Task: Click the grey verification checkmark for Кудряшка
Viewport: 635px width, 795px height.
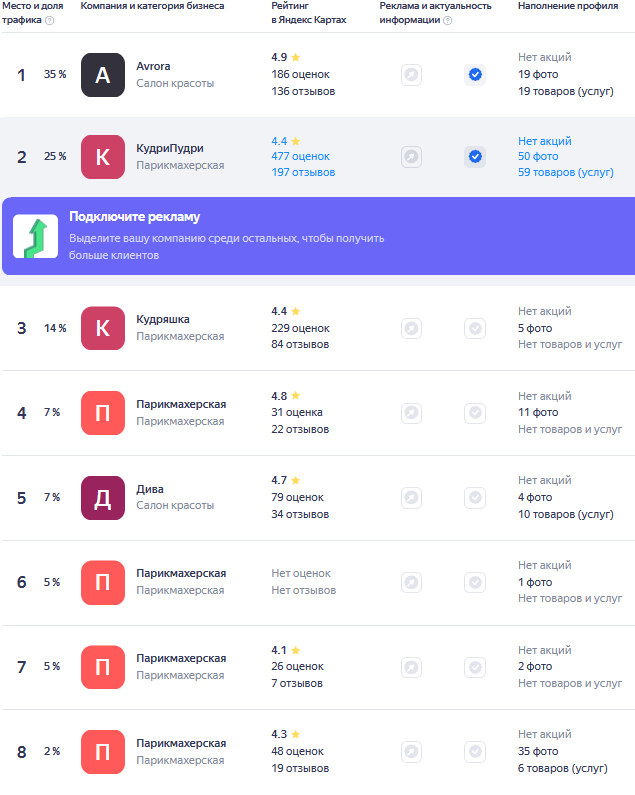Action: click(475, 329)
